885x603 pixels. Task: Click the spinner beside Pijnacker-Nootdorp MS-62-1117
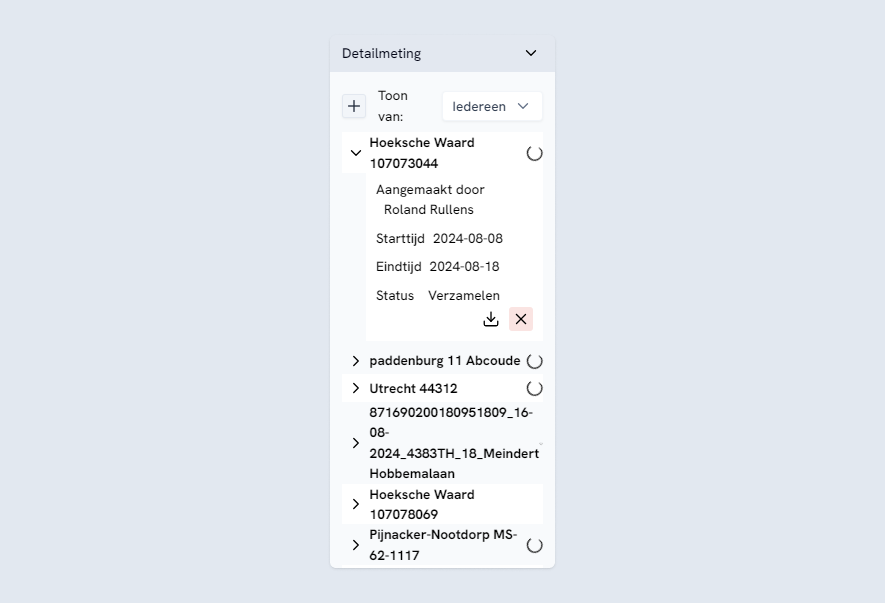coord(534,545)
